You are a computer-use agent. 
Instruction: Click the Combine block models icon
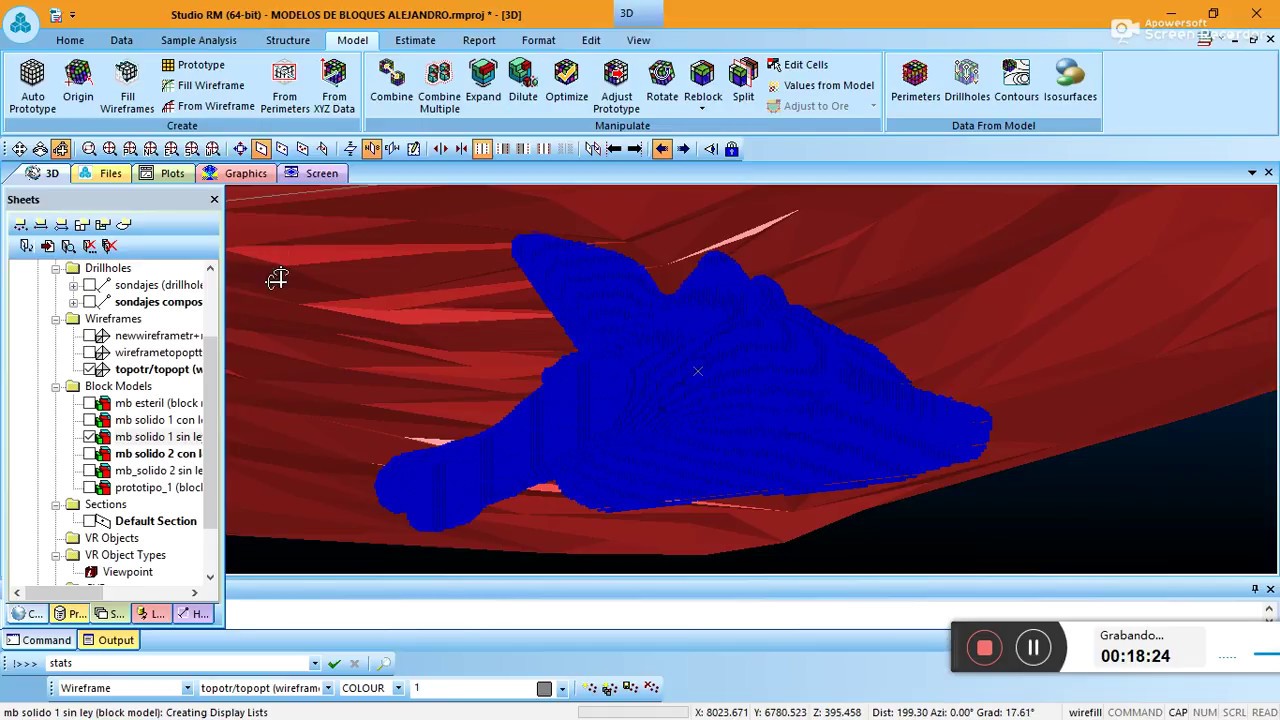(391, 80)
